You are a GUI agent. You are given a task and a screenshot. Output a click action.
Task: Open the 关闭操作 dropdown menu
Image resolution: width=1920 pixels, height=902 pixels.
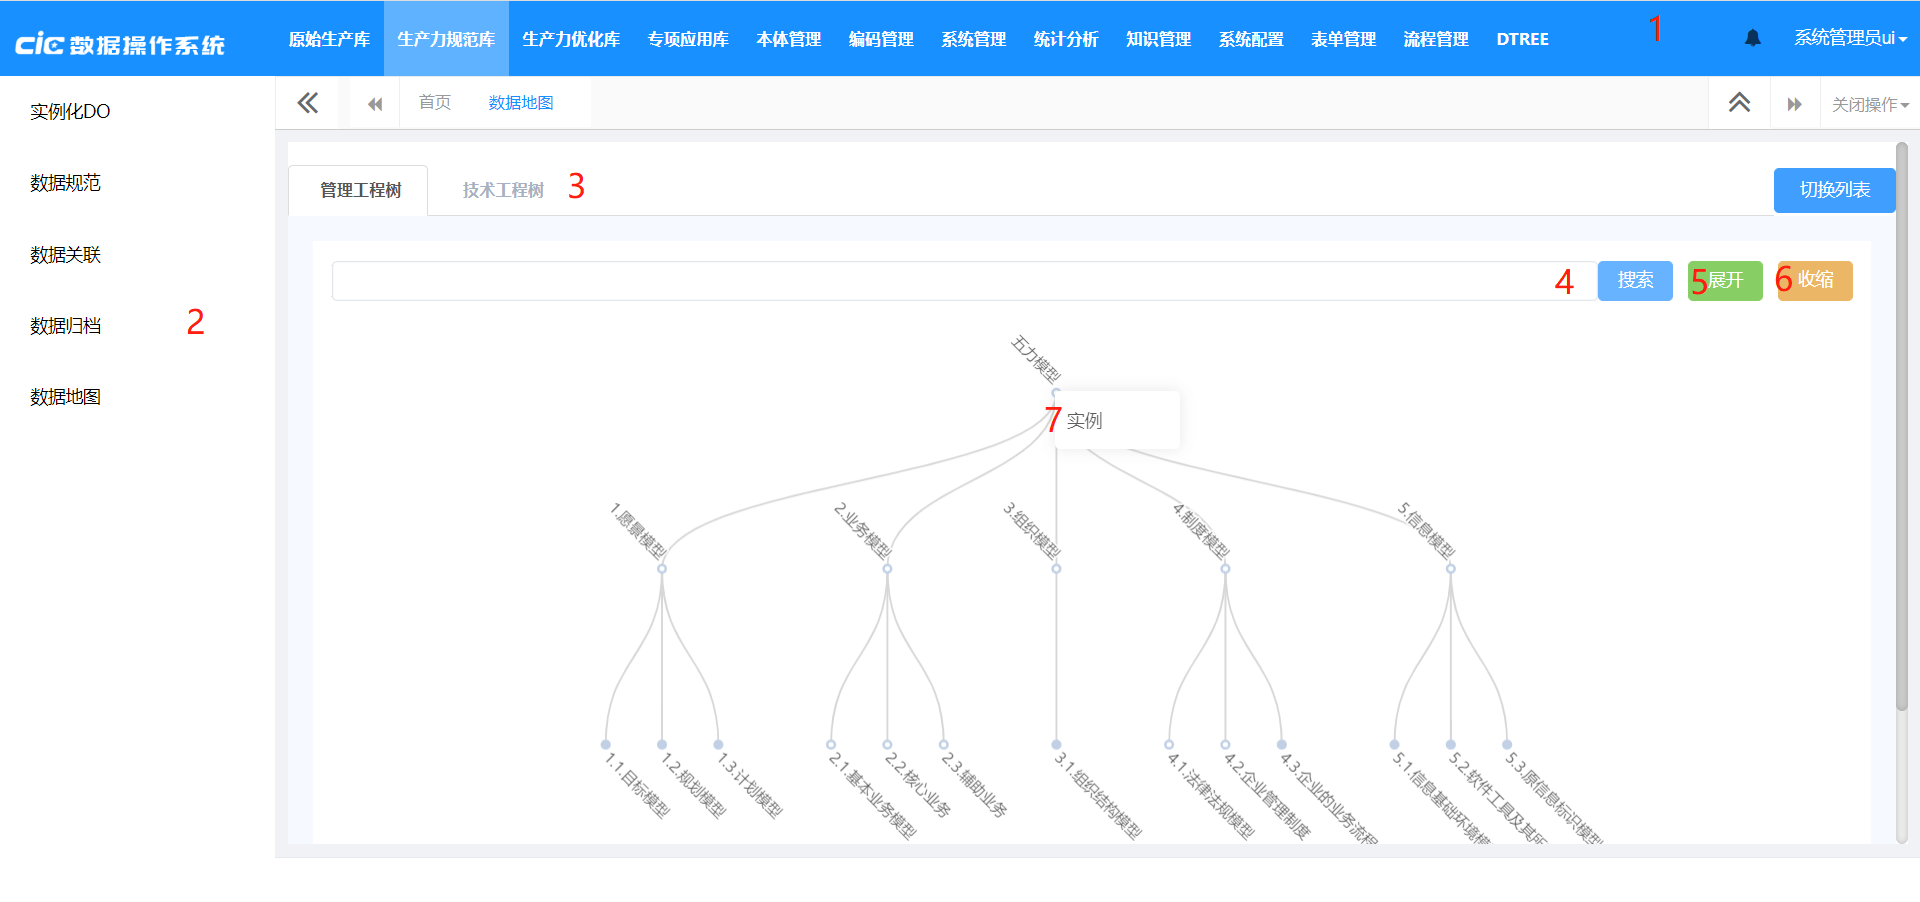pos(1869,104)
